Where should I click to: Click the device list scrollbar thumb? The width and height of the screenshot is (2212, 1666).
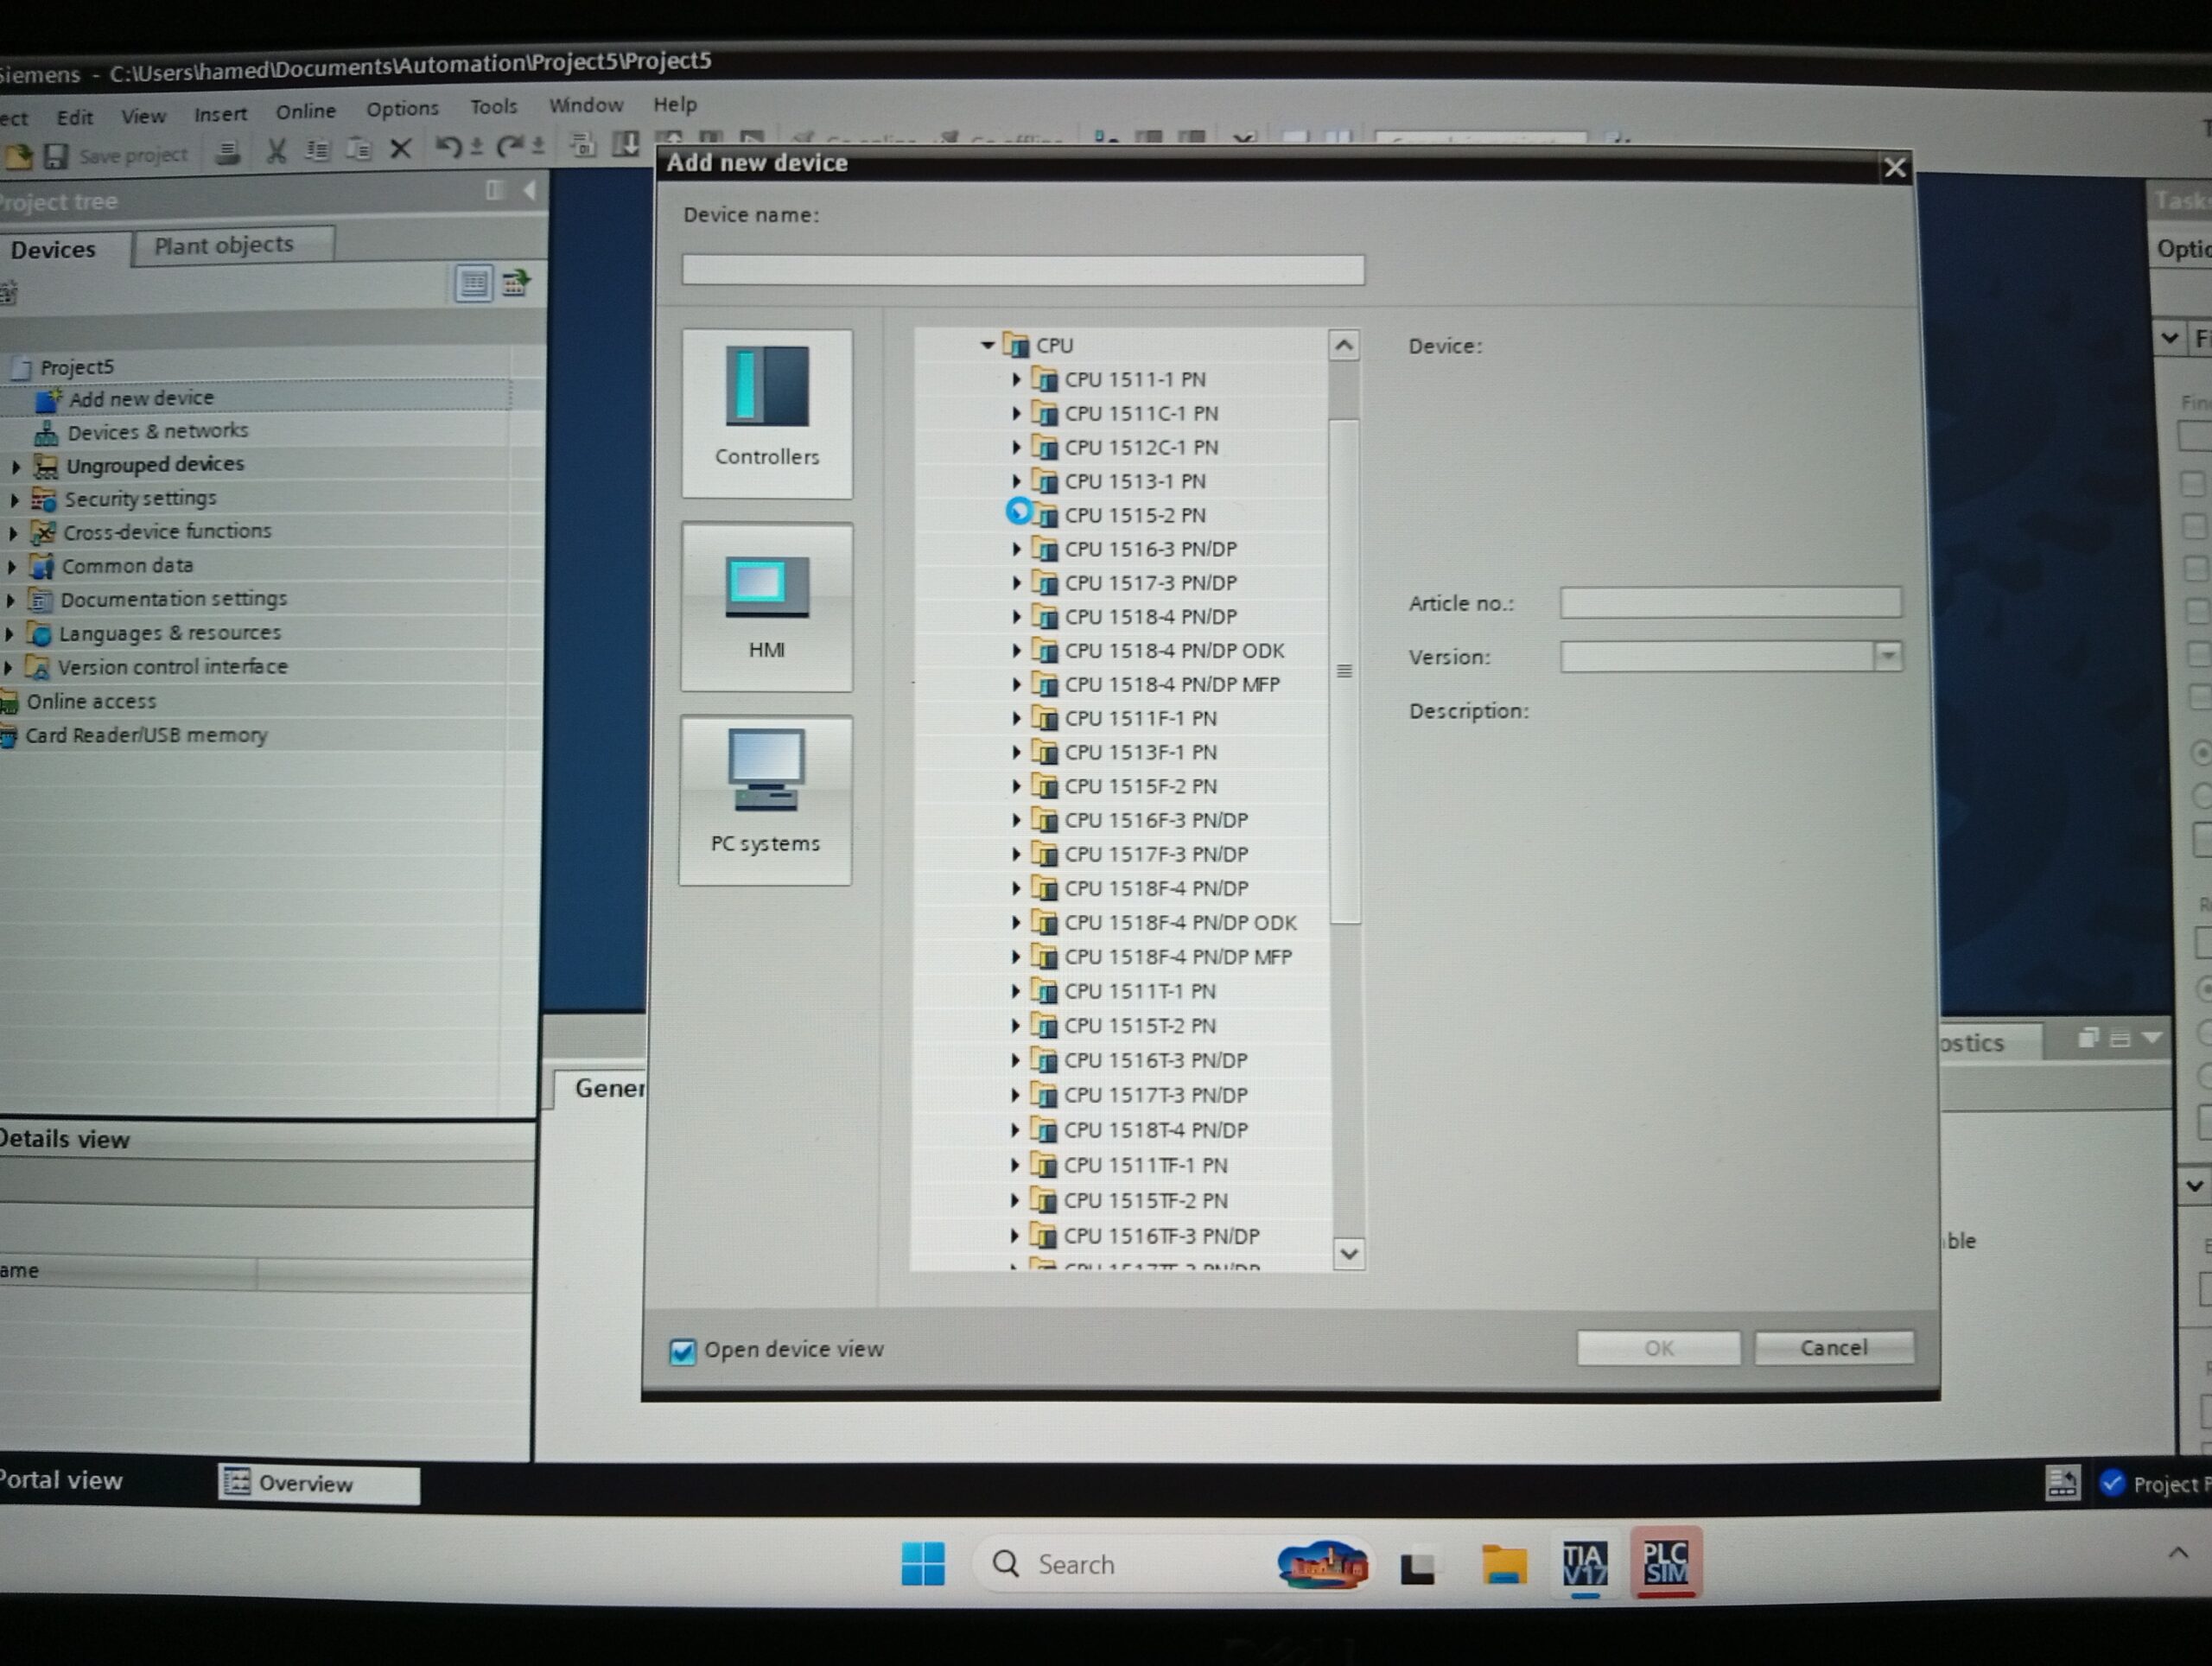tap(1345, 671)
